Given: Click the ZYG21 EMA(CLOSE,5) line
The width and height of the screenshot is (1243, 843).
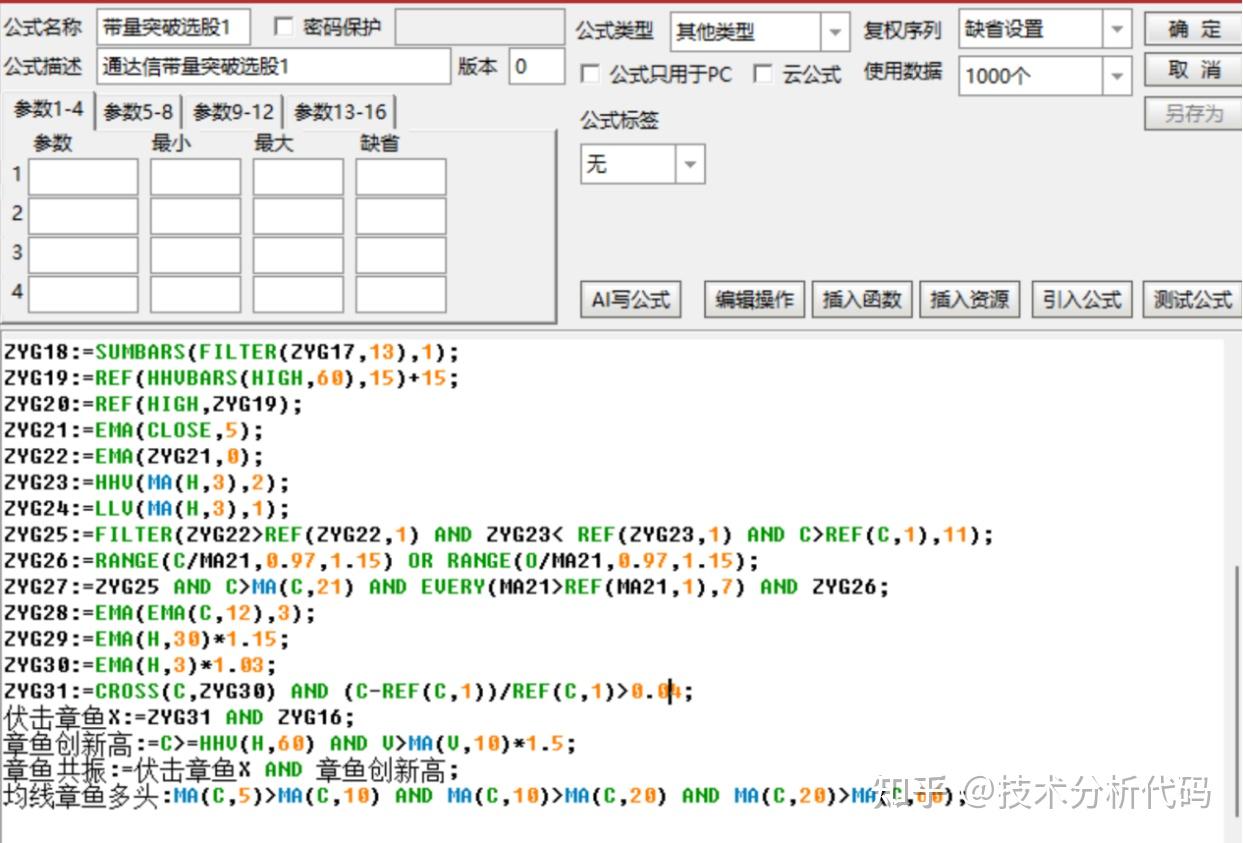Looking at the screenshot, I should [134, 430].
